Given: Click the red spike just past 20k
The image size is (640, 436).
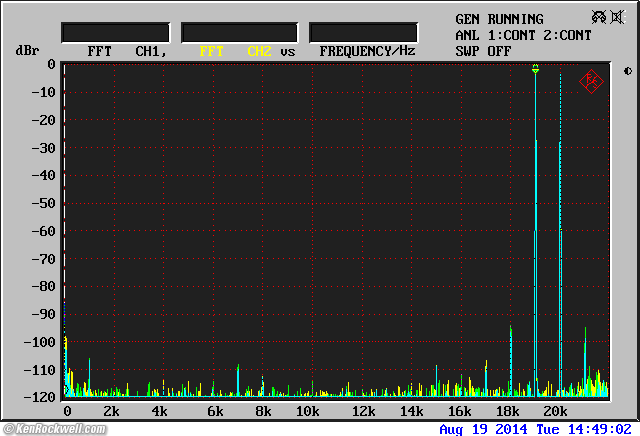Looking at the screenshot, I should click(561, 300).
